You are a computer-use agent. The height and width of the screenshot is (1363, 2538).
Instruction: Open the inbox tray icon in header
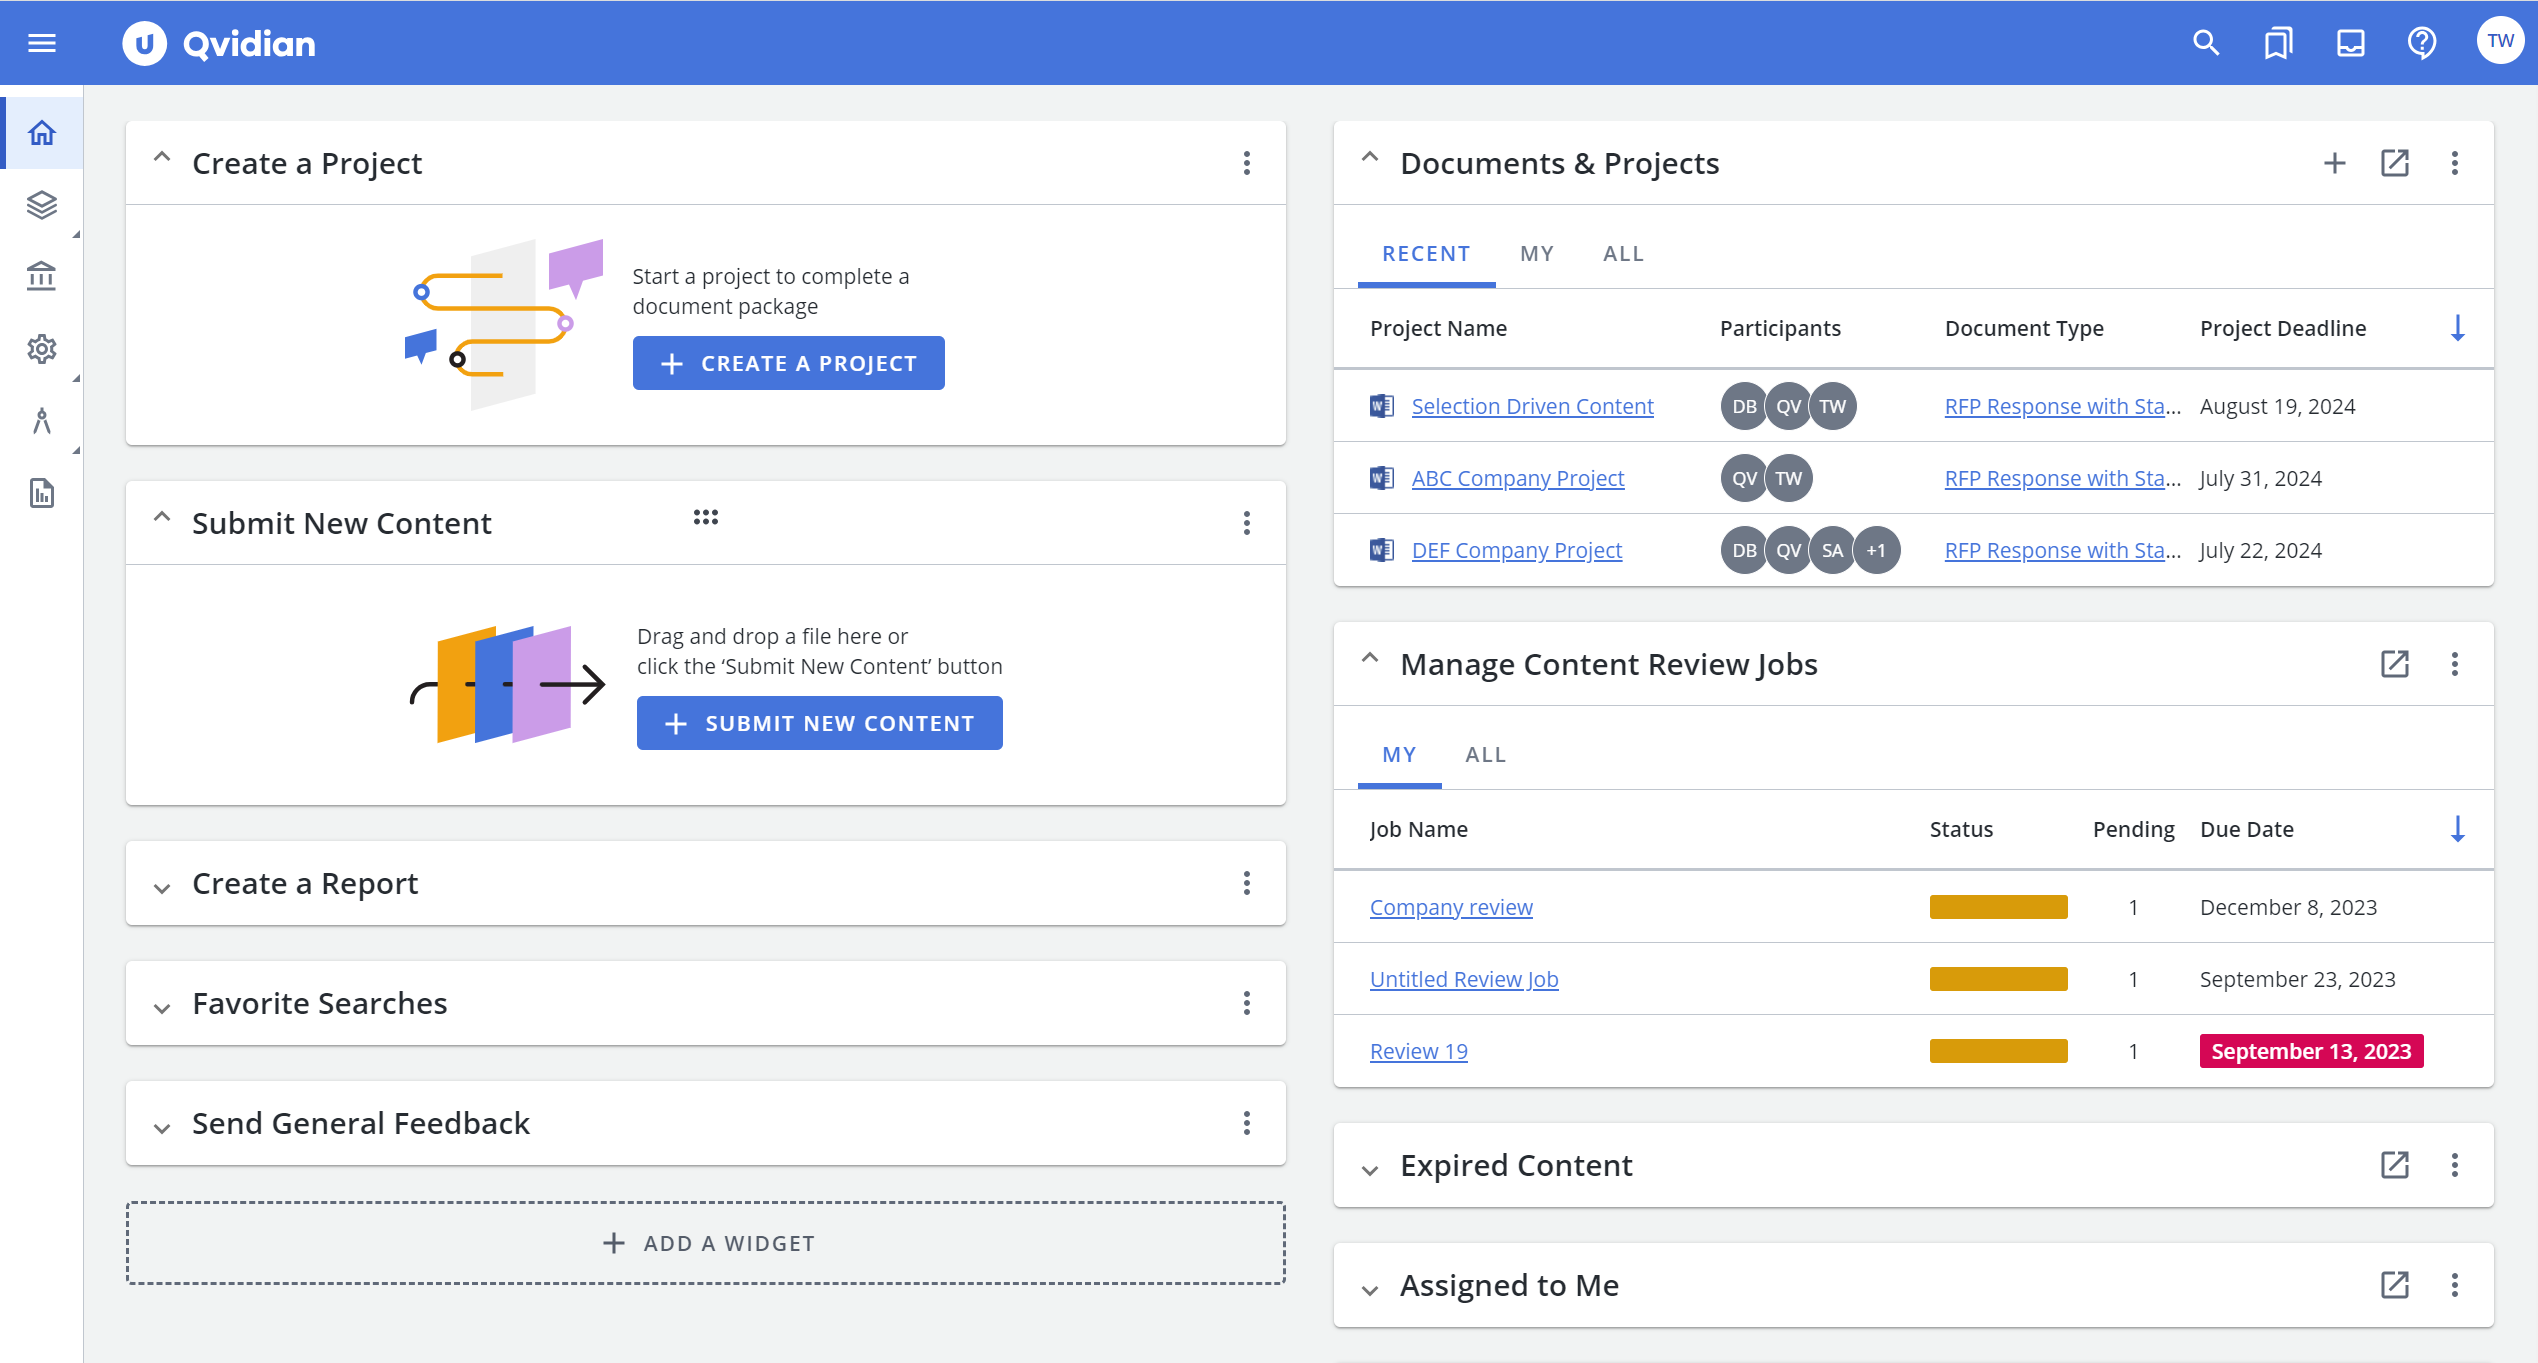tap(2350, 43)
